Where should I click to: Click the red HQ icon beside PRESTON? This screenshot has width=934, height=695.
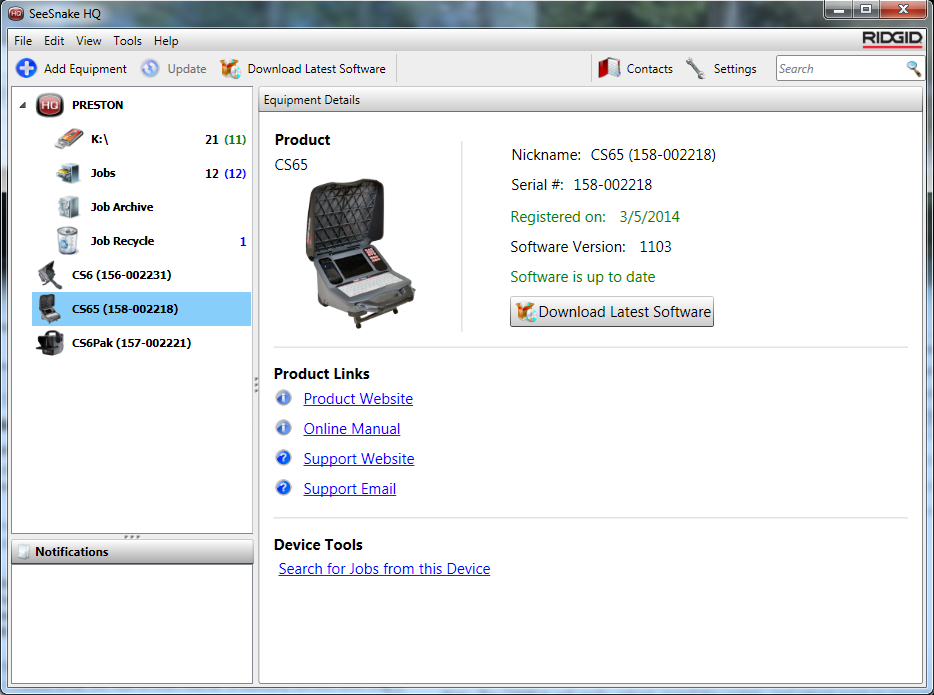50,105
